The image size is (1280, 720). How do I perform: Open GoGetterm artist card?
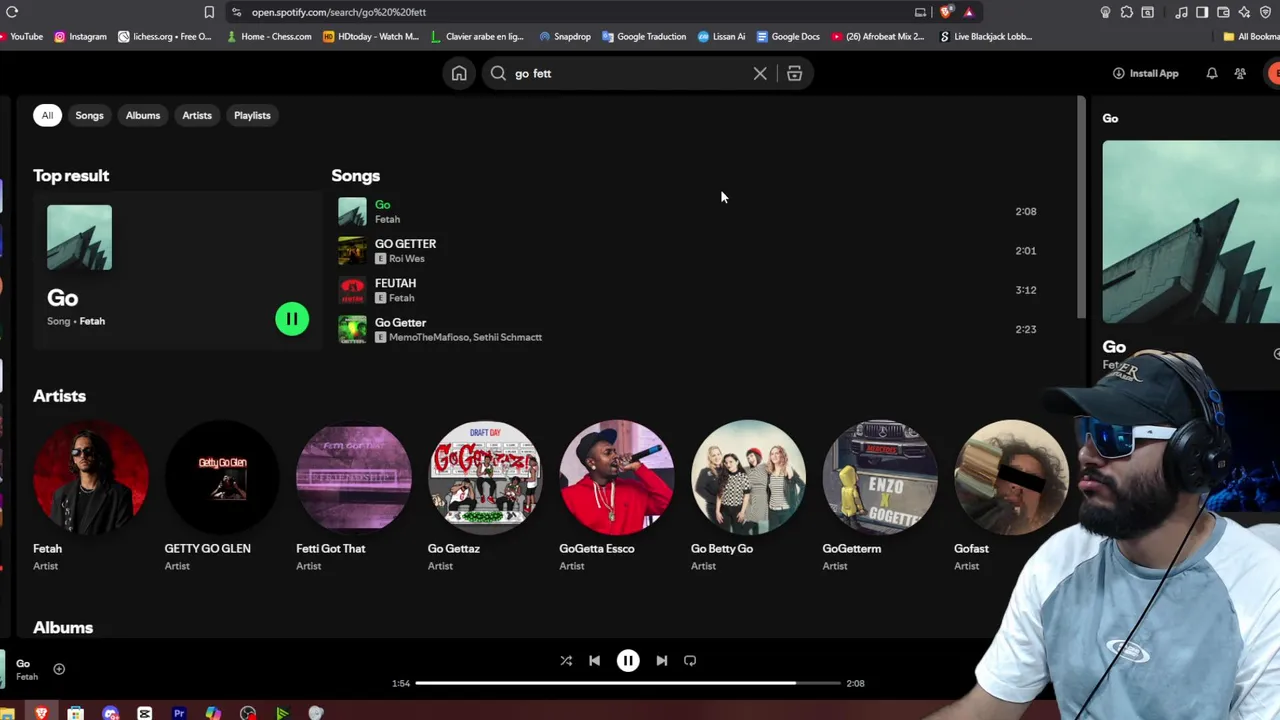click(x=880, y=496)
